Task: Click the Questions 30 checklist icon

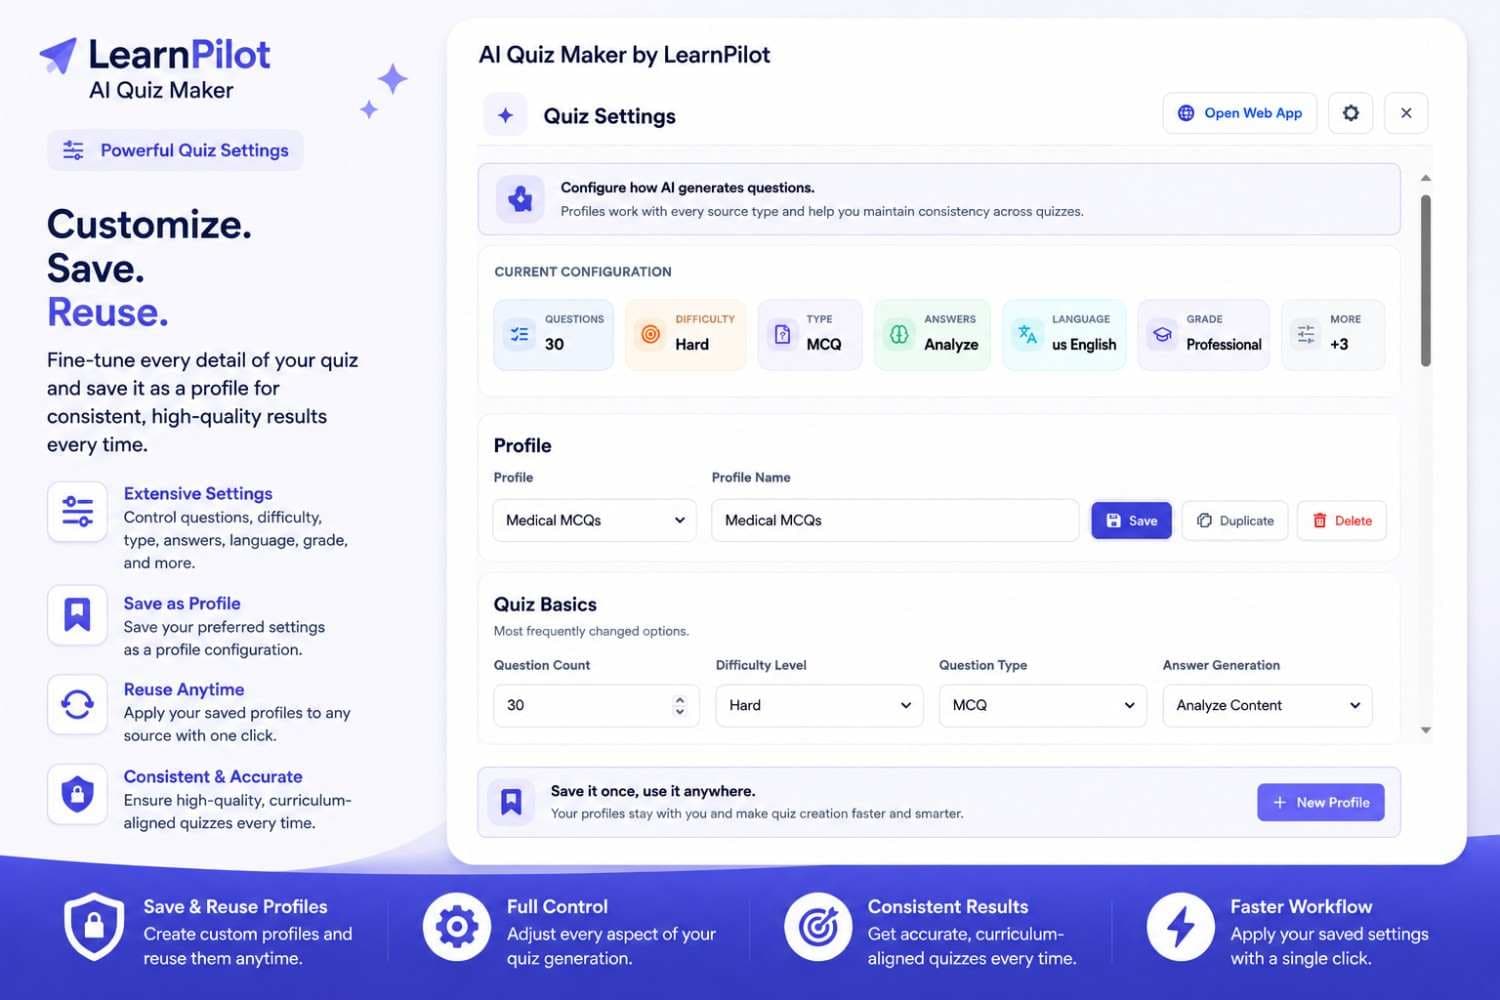Action: tap(520, 334)
